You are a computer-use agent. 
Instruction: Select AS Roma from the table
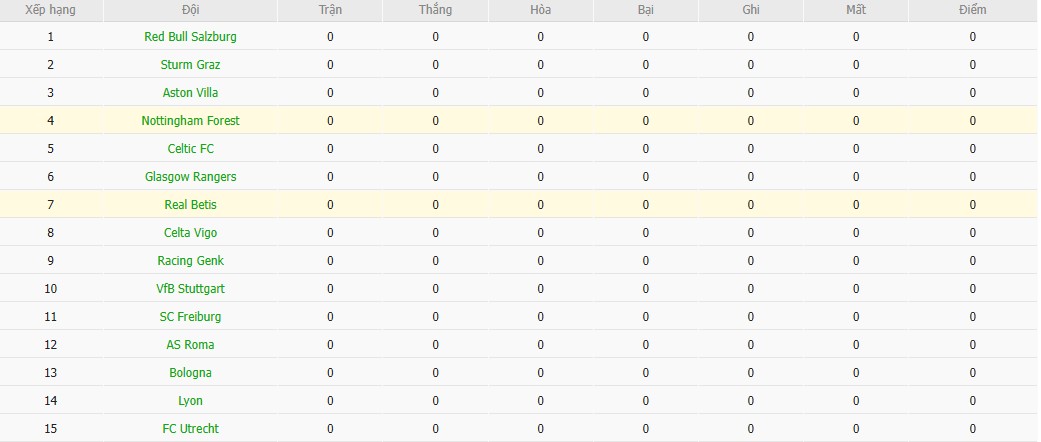tap(190, 345)
